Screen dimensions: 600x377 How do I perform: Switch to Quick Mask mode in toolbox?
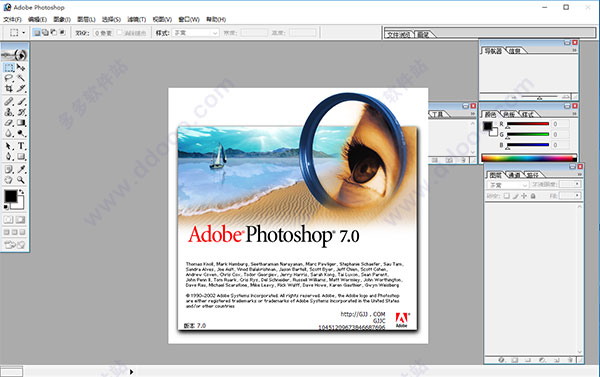tap(20, 220)
